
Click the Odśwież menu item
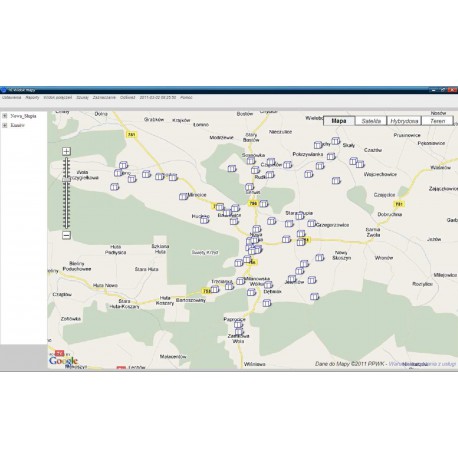click(x=127, y=98)
